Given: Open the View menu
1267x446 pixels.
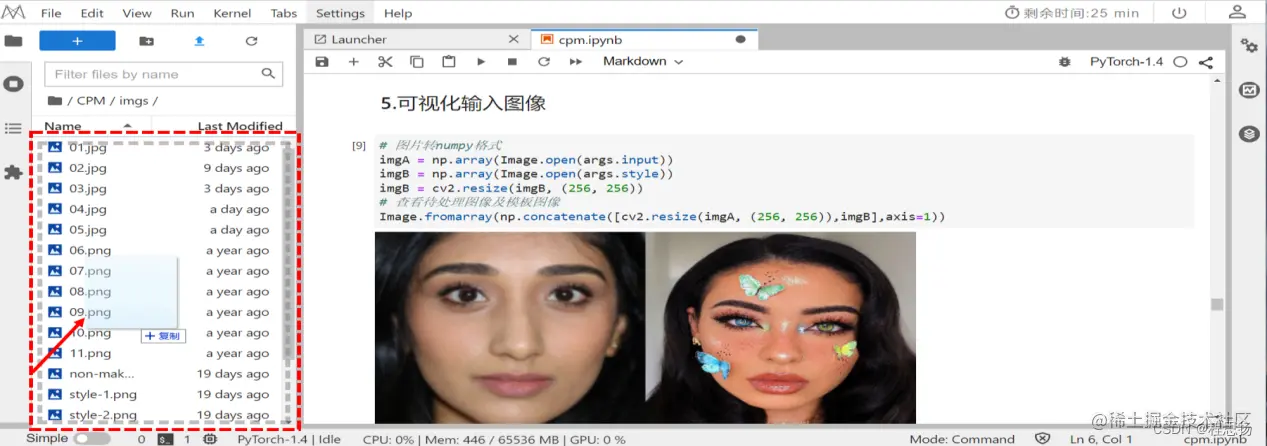Looking at the screenshot, I should [x=137, y=13].
